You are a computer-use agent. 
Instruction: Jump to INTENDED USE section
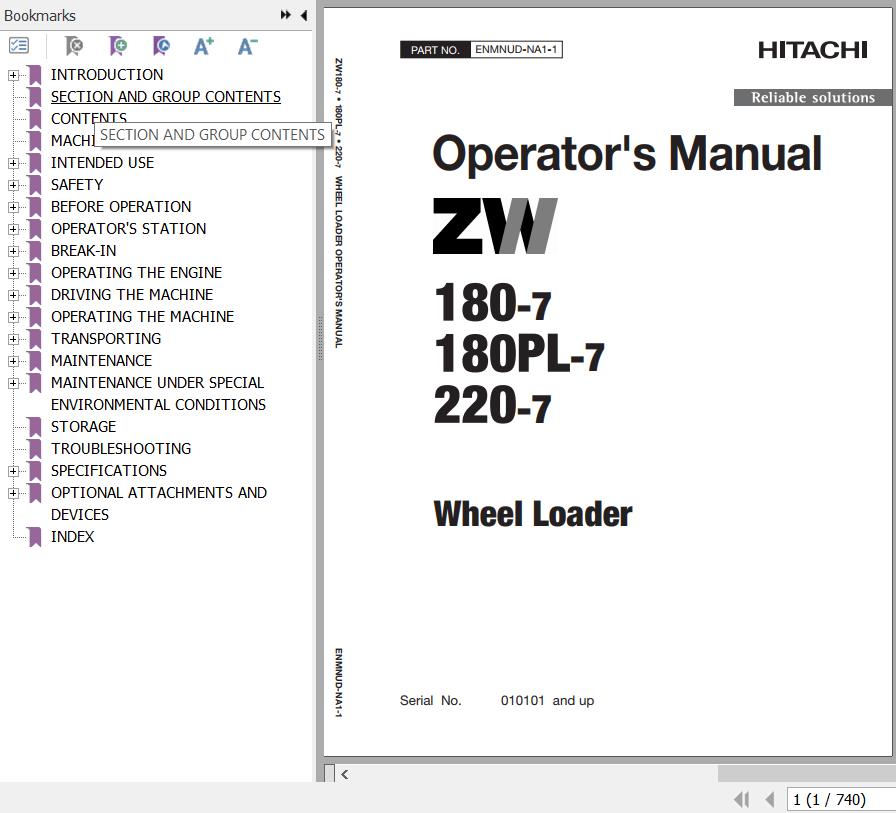click(x=102, y=163)
